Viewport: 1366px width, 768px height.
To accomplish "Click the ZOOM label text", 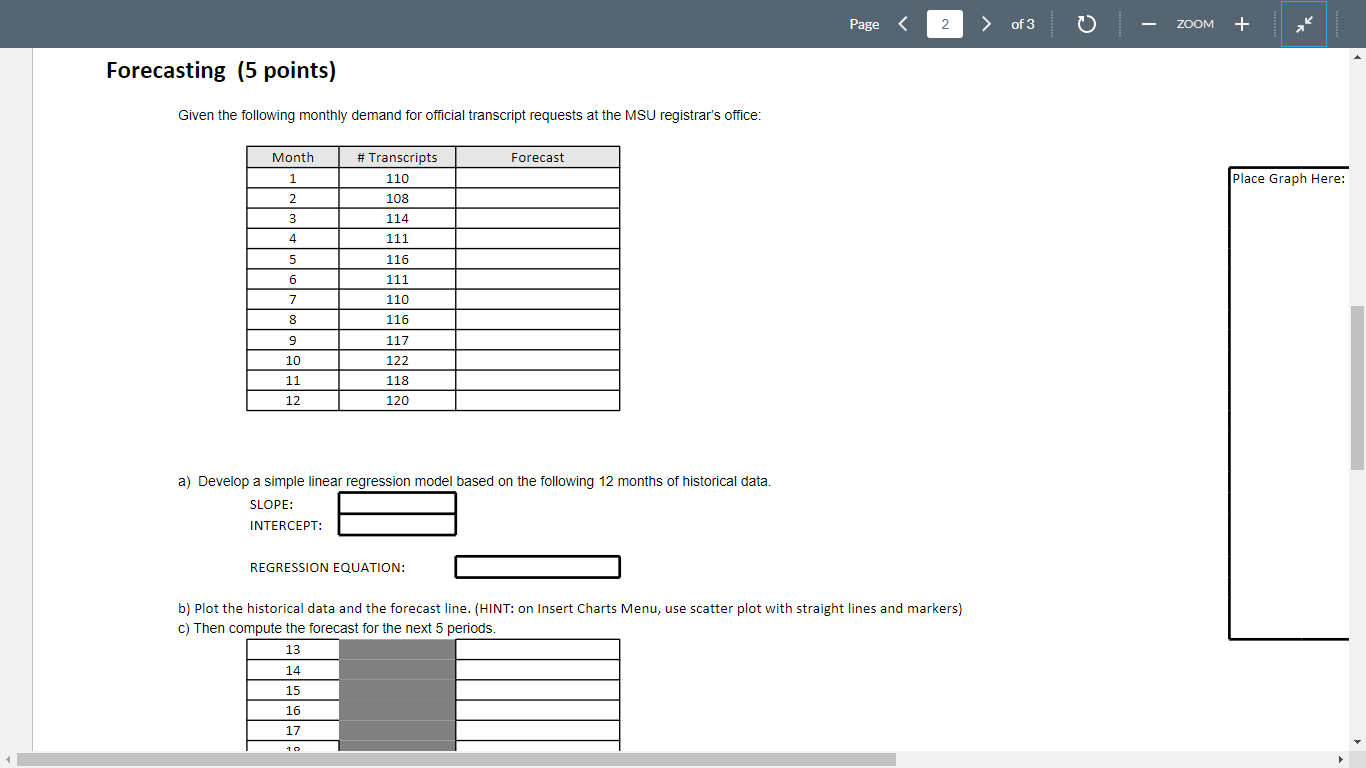I will tap(1195, 23).
